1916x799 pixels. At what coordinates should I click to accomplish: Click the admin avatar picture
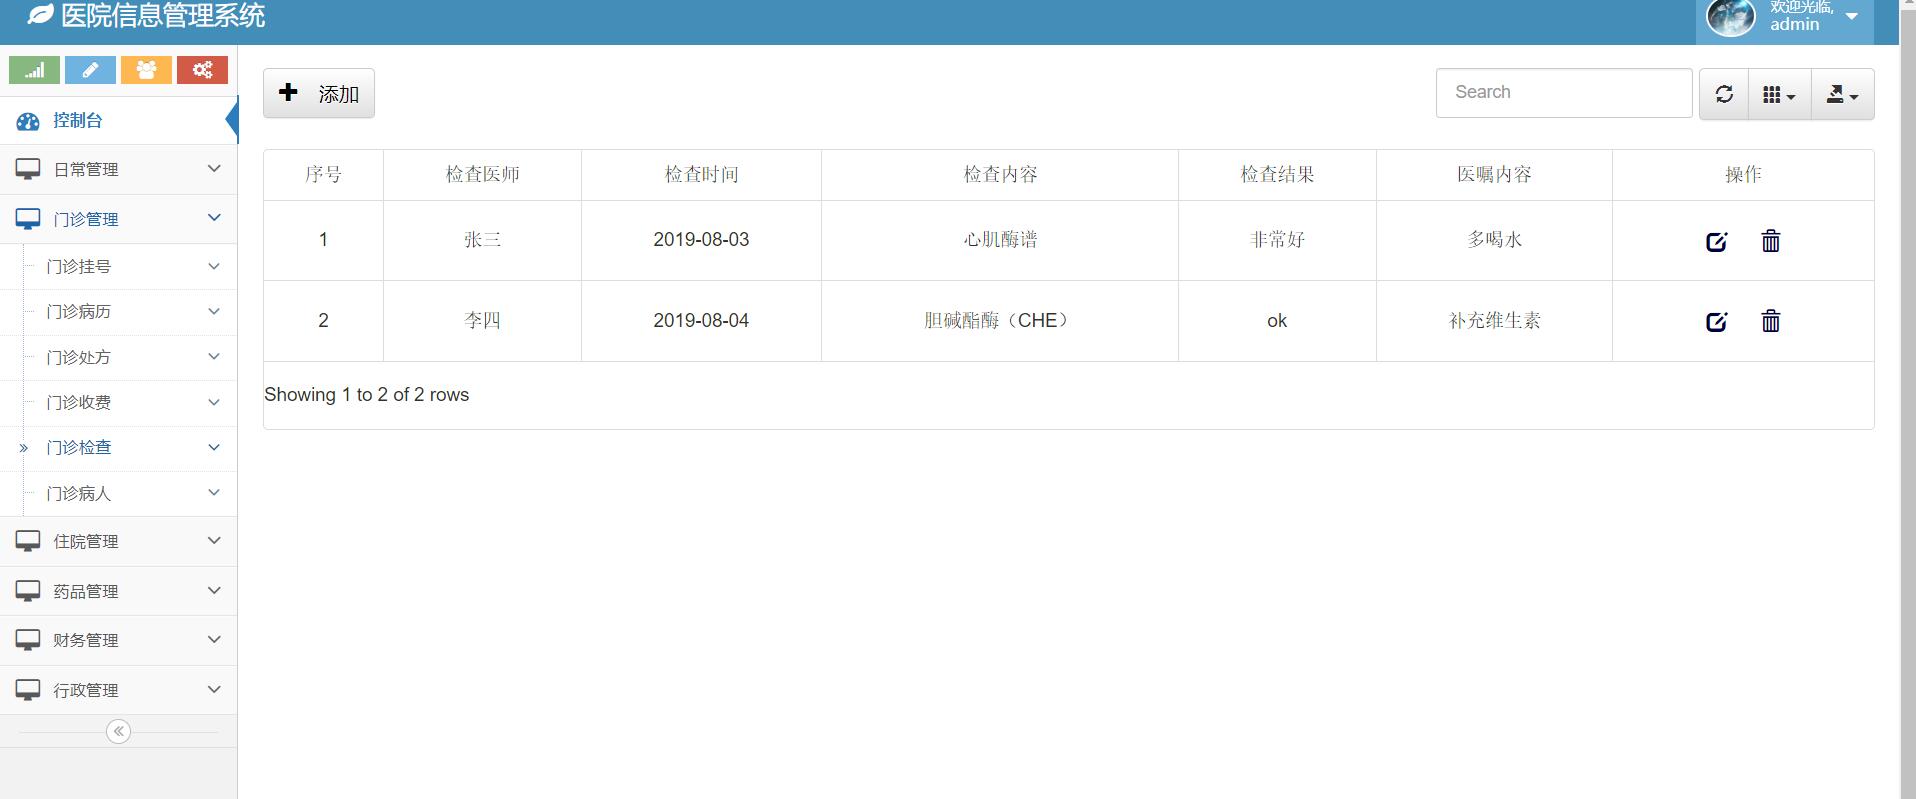tap(1730, 17)
